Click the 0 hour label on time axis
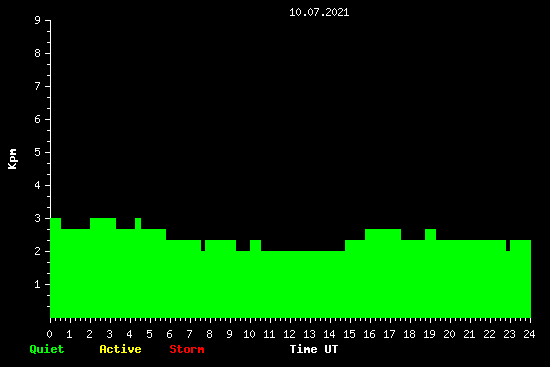Image resolution: width=550 pixels, height=367 pixels. click(49, 334)
